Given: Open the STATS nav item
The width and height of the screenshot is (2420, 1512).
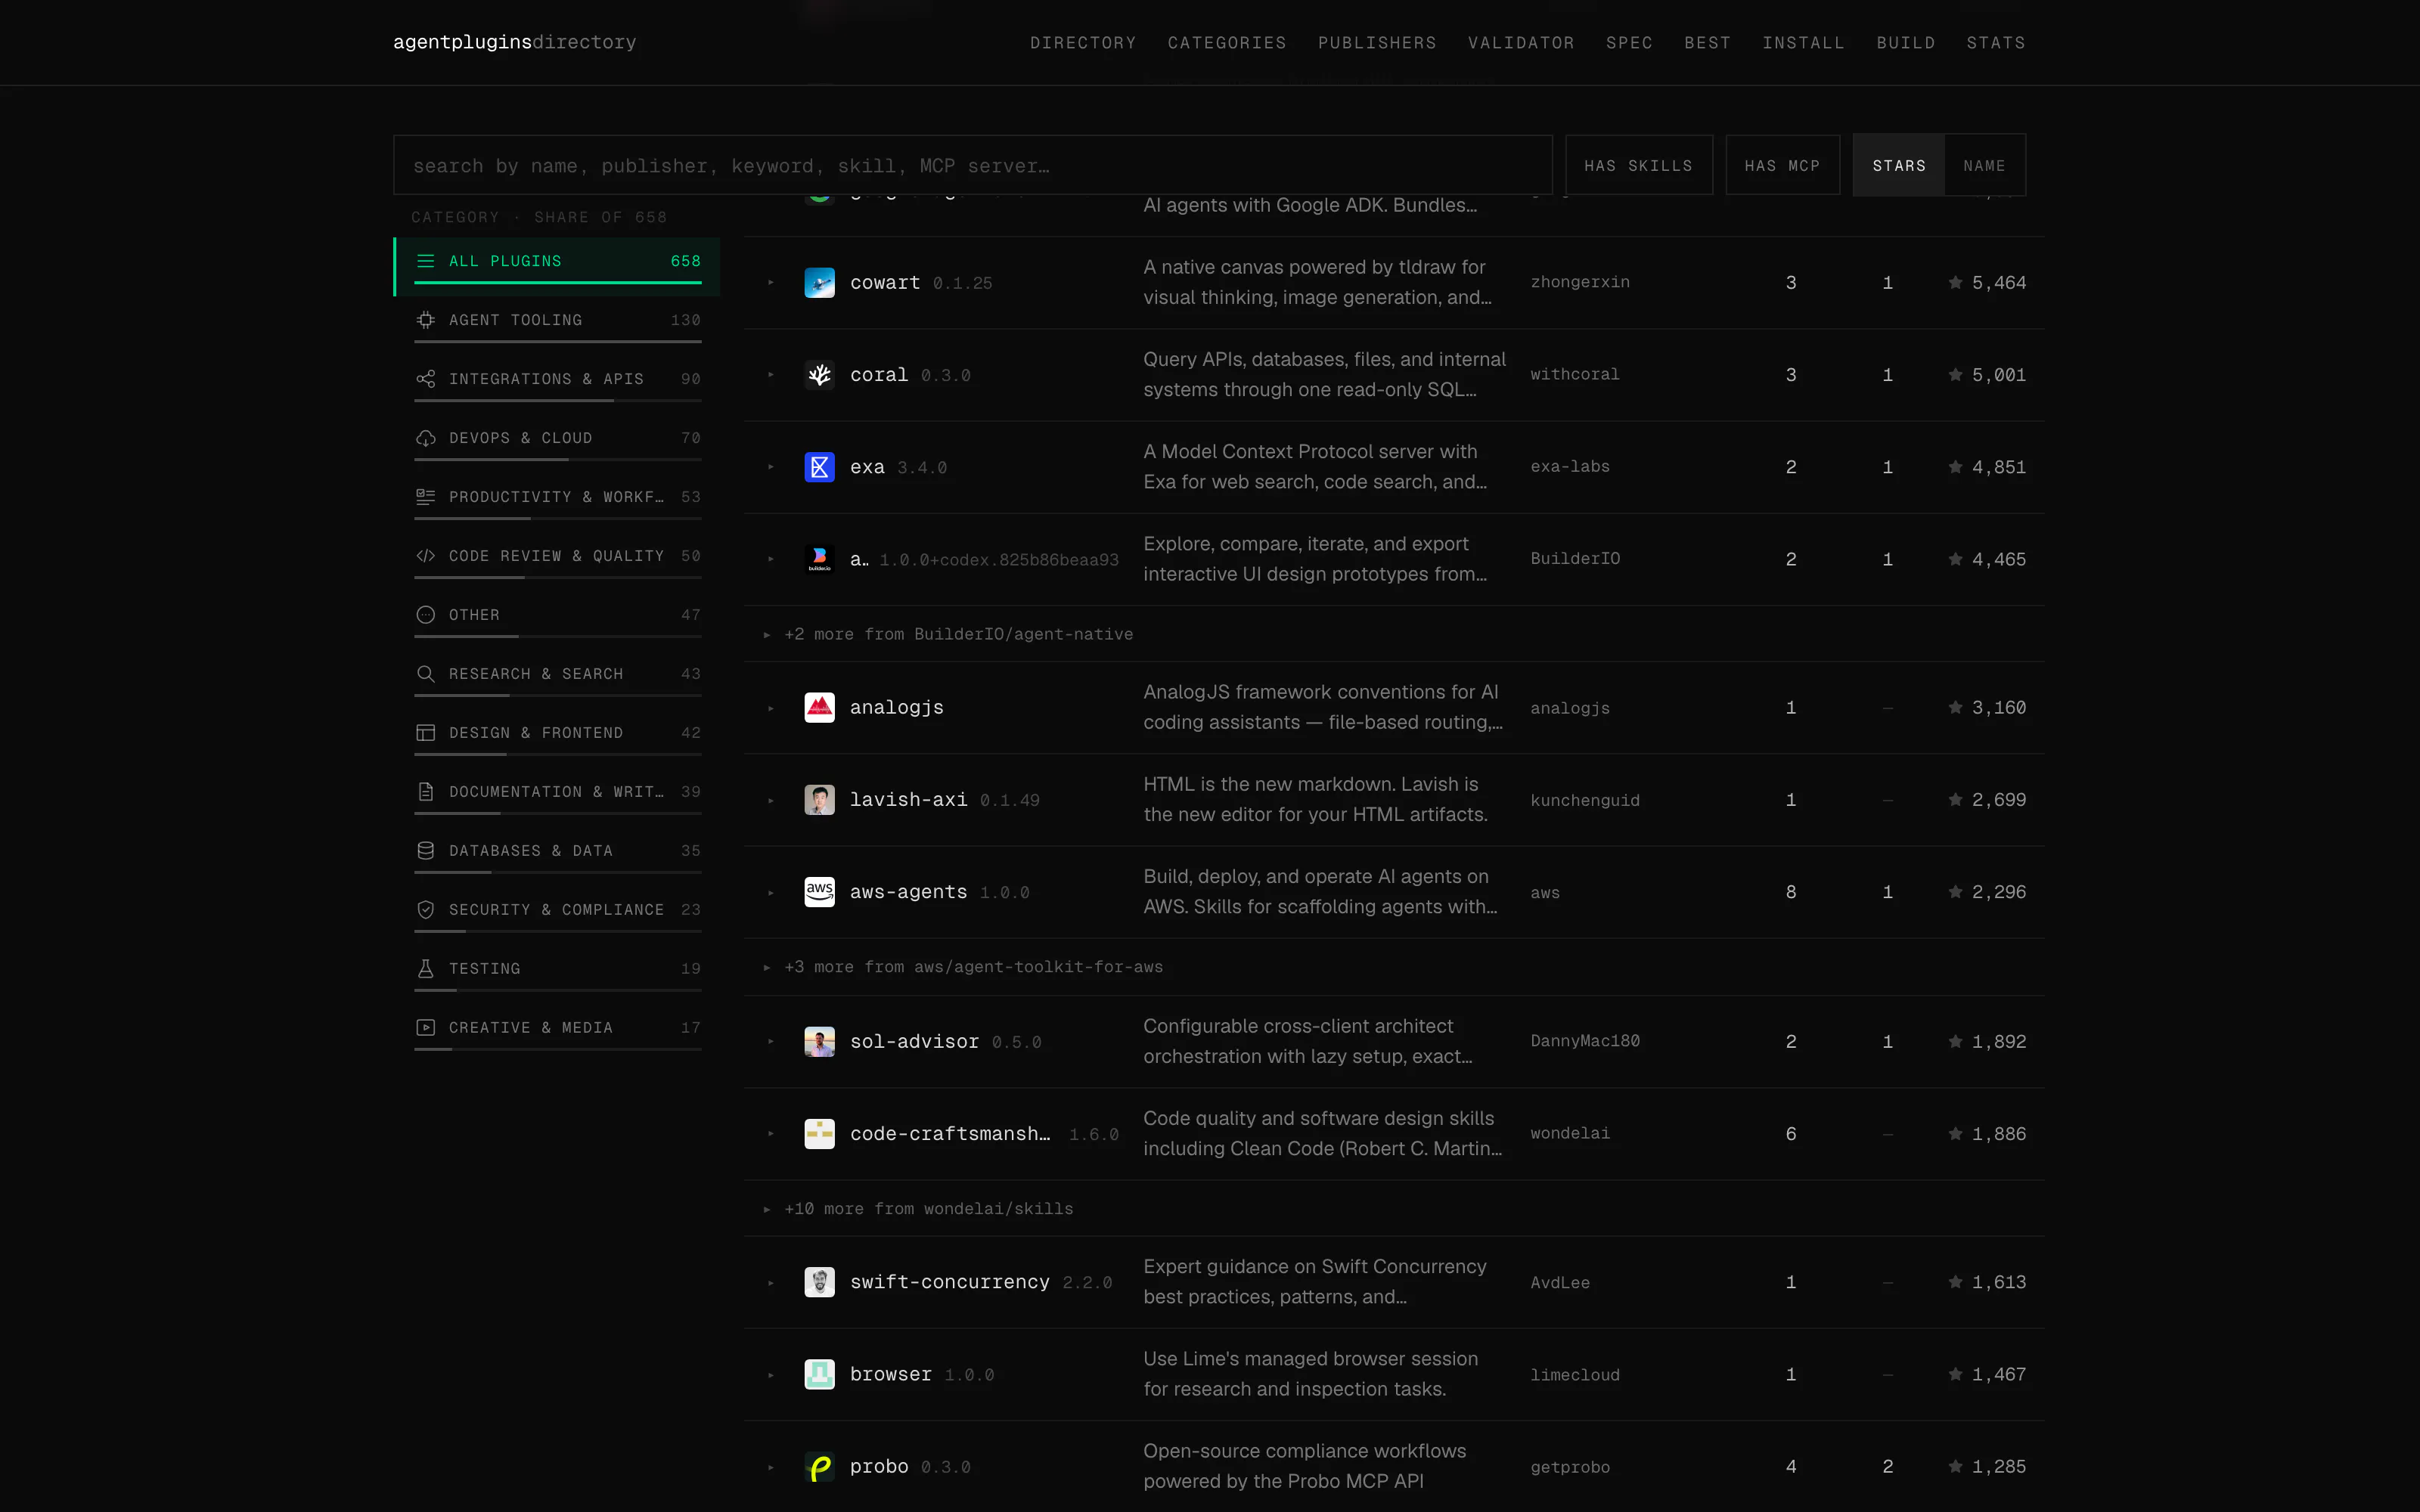Looking at the screenshot, I should (1996, 43).
